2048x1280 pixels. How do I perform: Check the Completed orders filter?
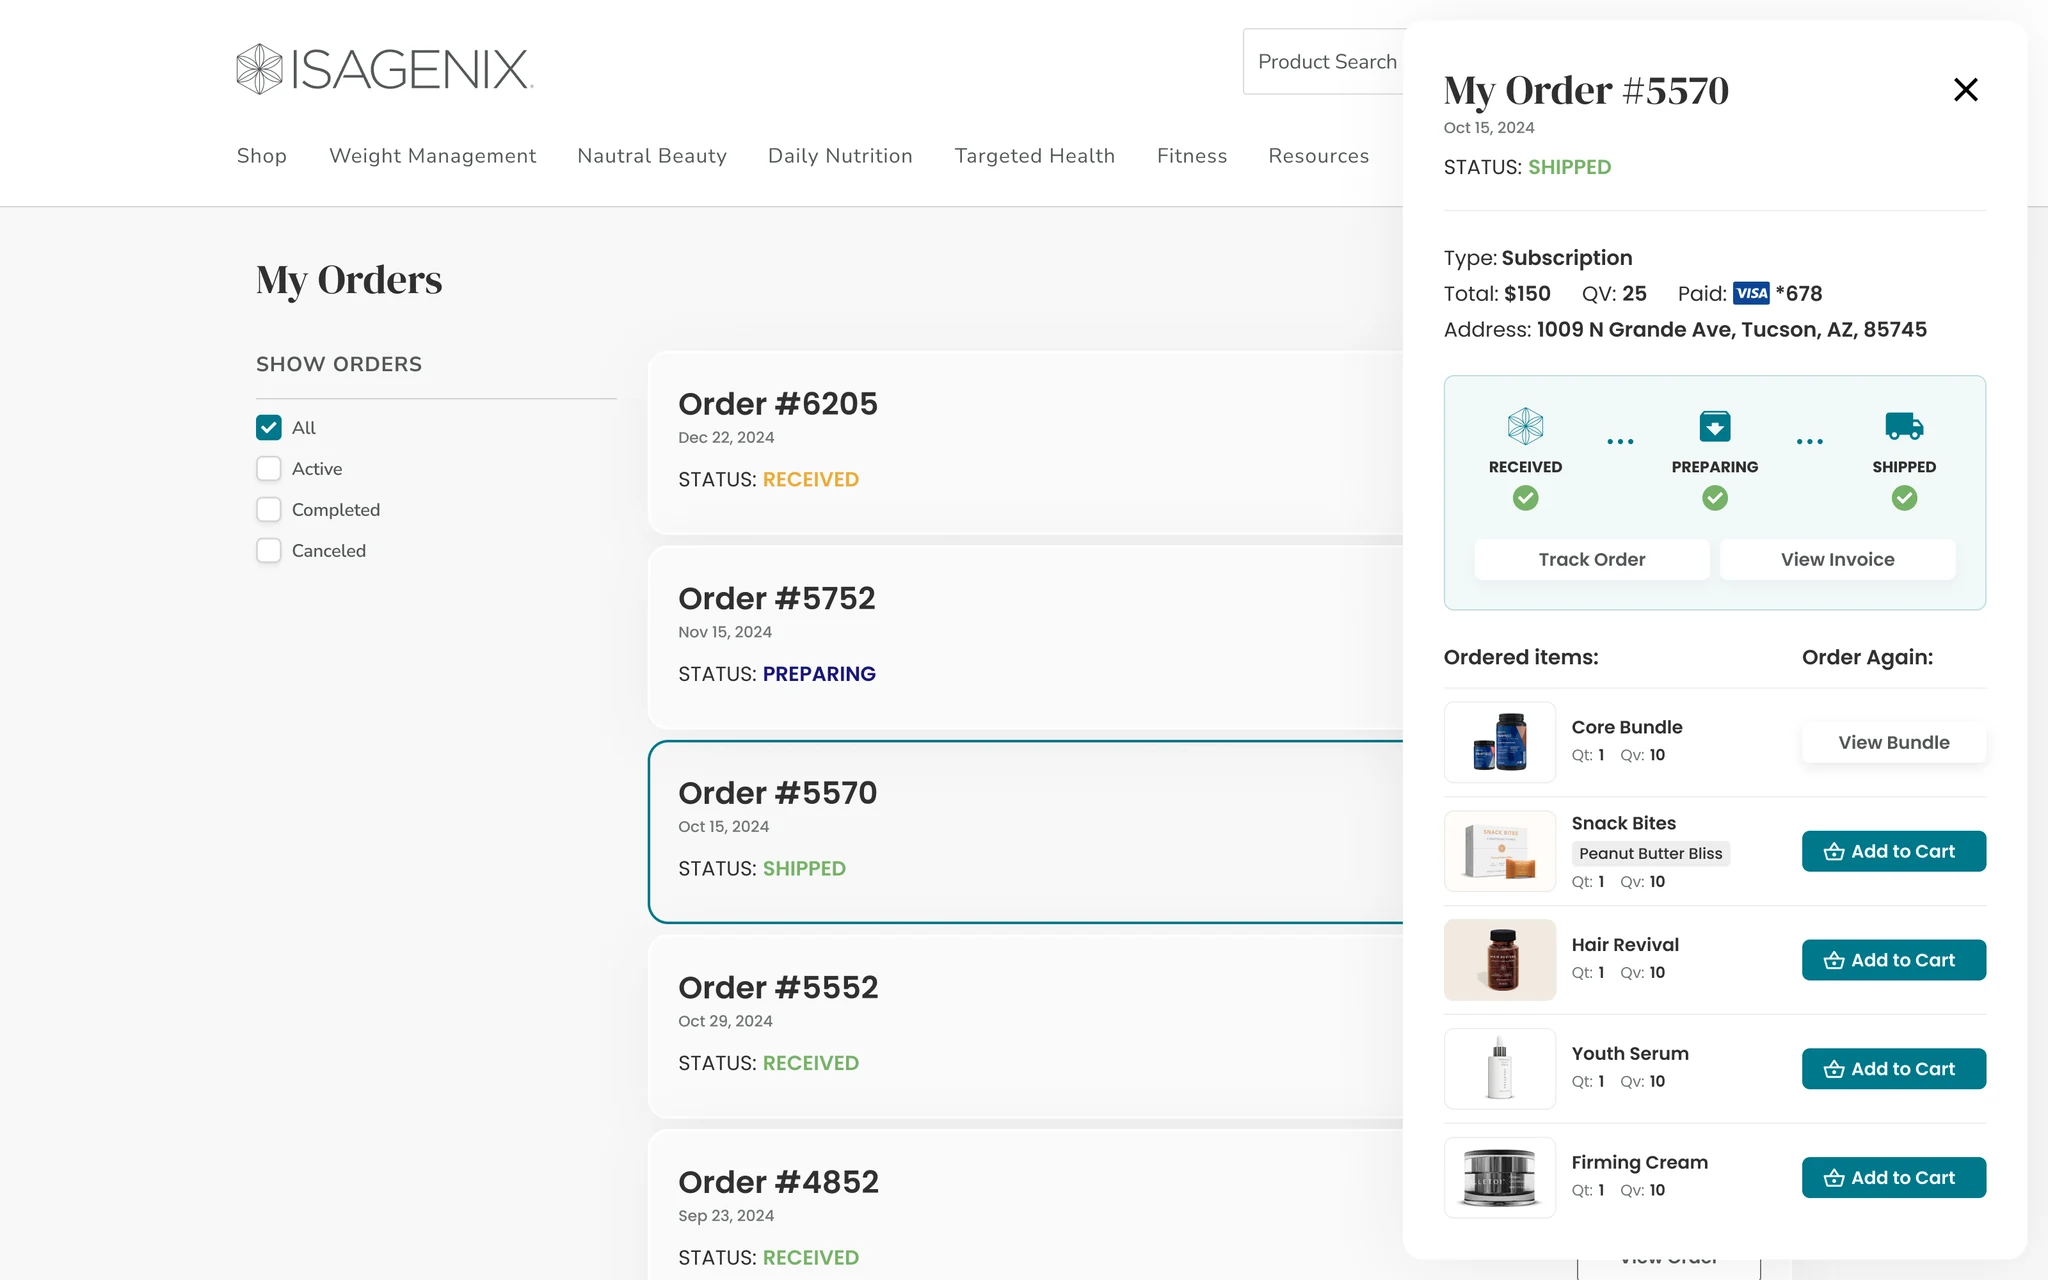268,510
